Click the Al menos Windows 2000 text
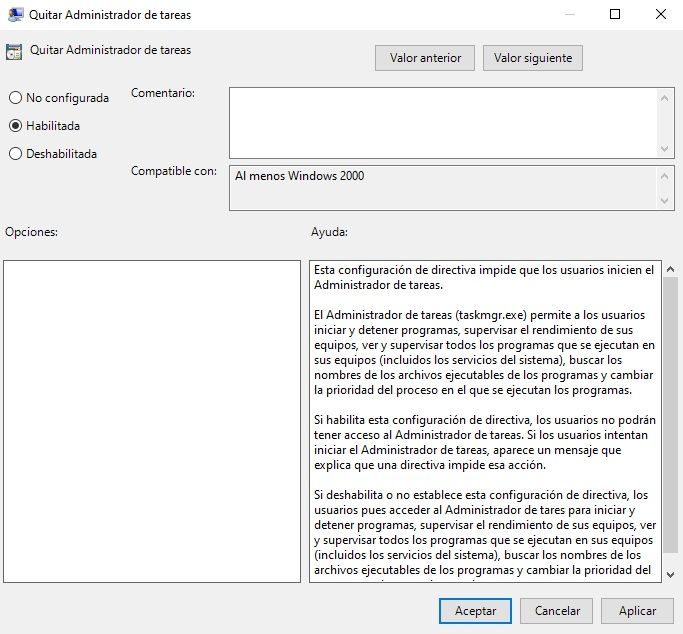Screen dimensions: 683x634 pyautogui.click(x=299, y=176)
